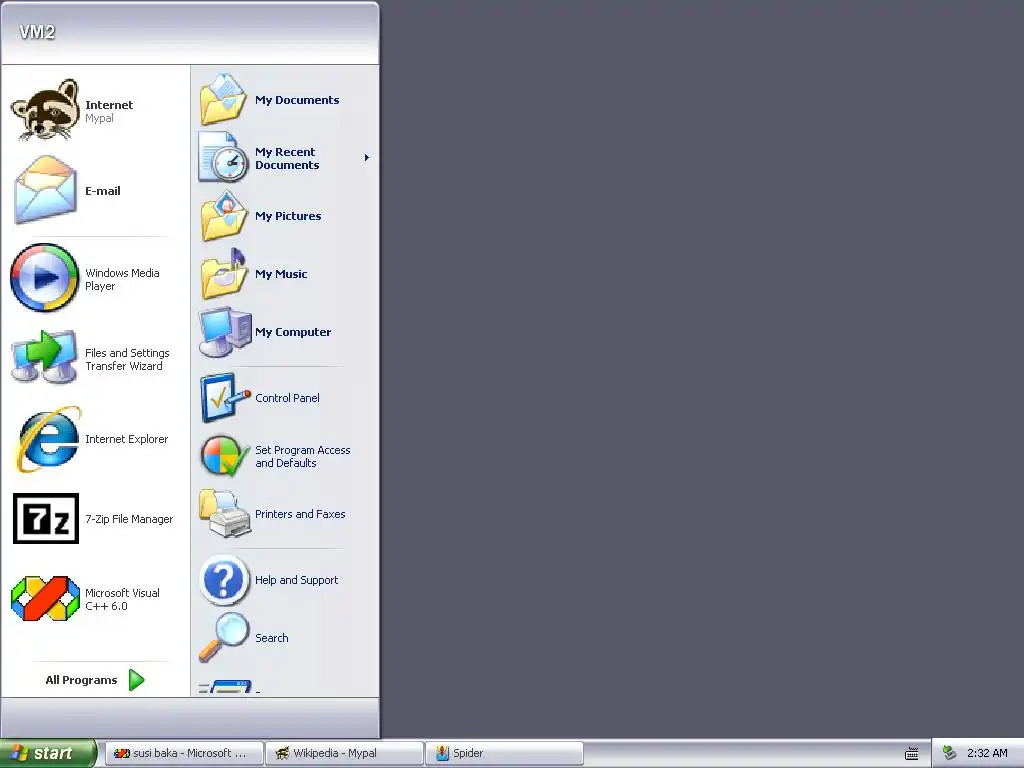1024x768 pixels.
Task: Click My Computer text label
Action: (293, 332)
